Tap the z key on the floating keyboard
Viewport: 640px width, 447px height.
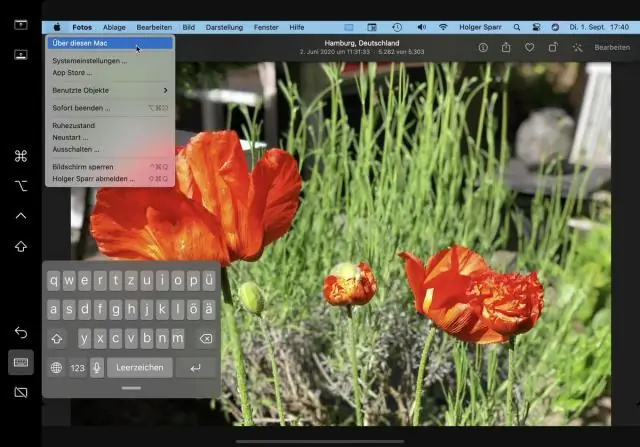click(131, 280)
